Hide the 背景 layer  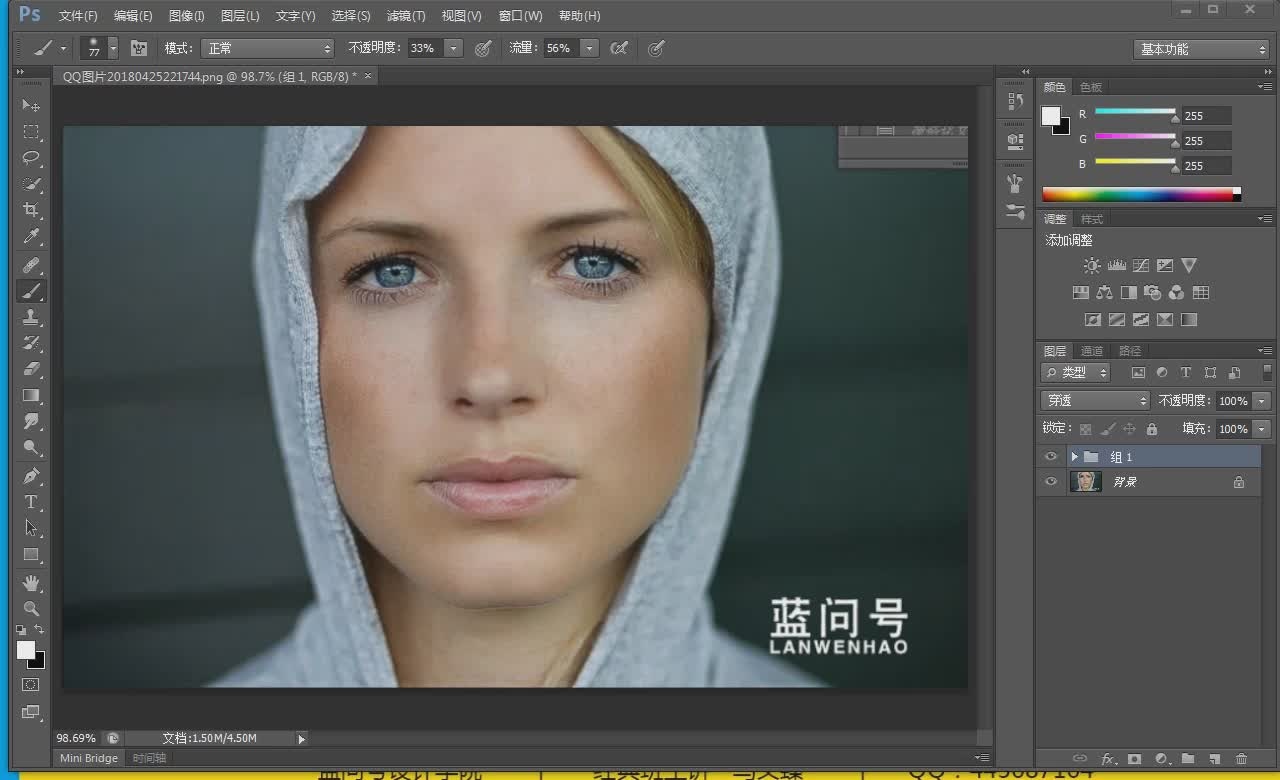pyautogui.click(x=1050, y=482)
